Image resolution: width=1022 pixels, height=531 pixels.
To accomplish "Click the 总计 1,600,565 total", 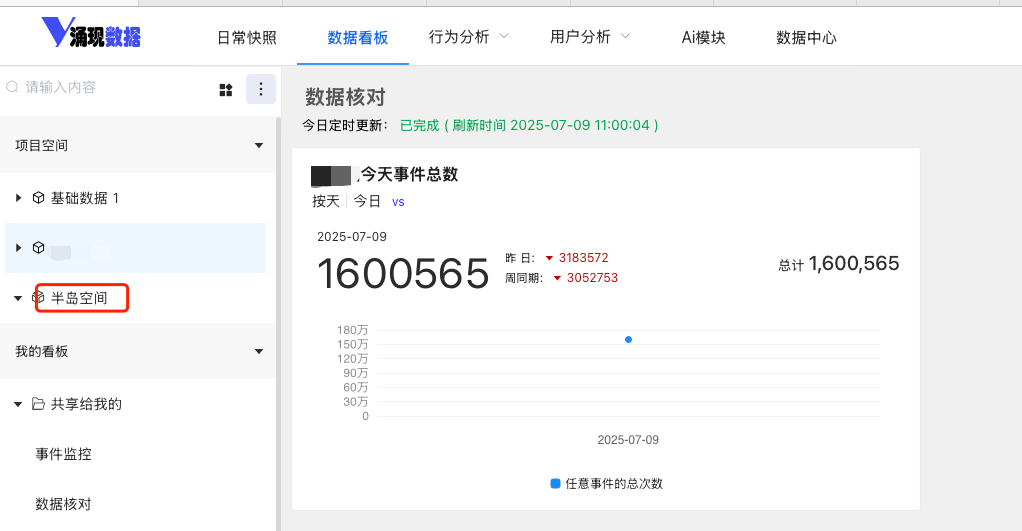I will [x=839, y=264].
